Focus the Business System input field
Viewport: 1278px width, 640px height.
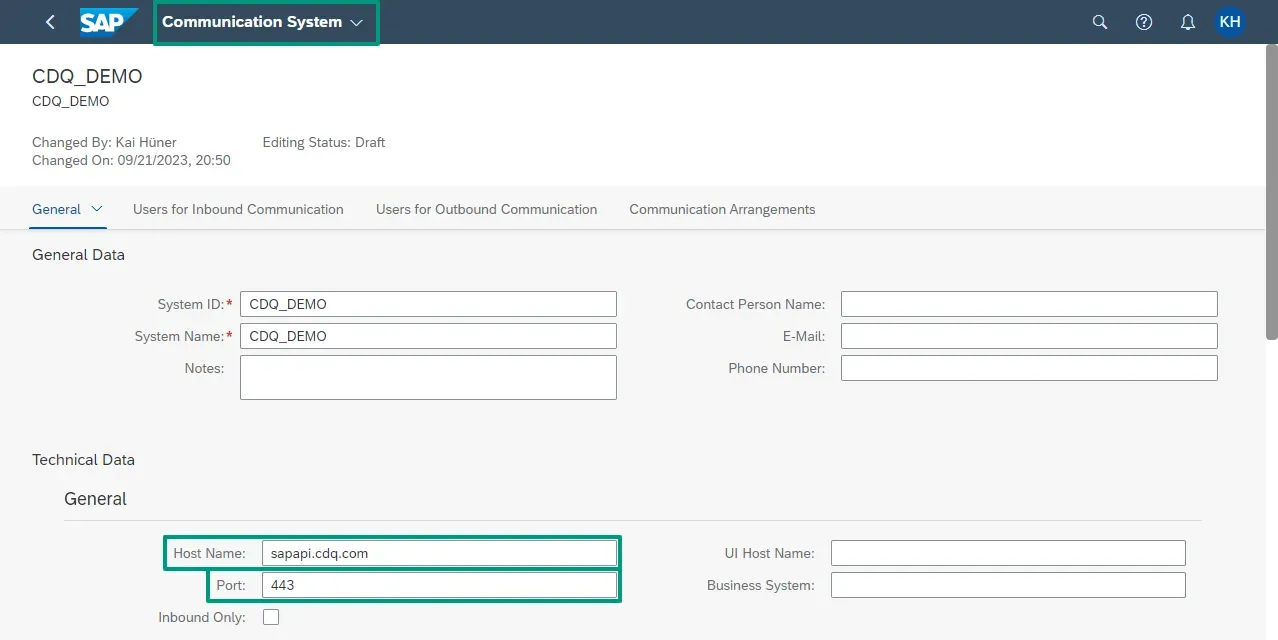(x=1008, y=585)
